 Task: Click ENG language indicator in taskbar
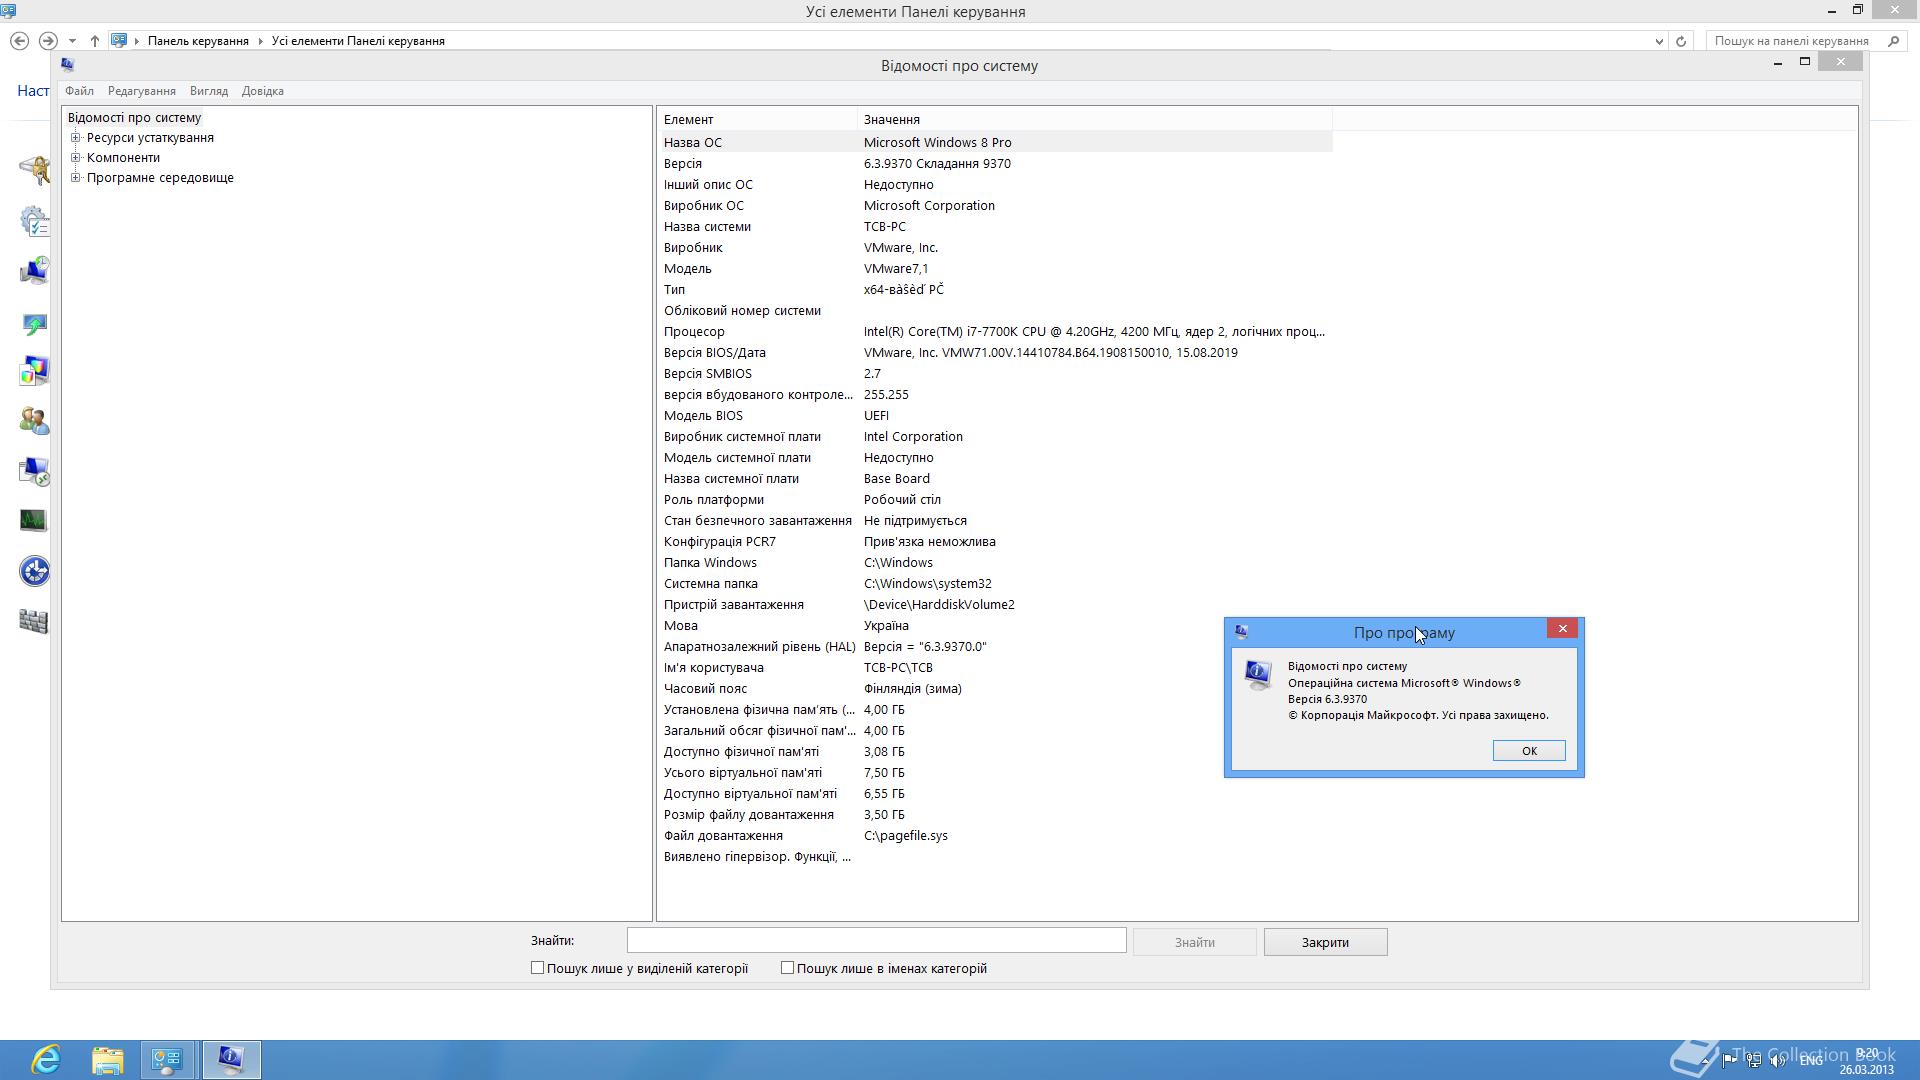pos(1811,1061)
